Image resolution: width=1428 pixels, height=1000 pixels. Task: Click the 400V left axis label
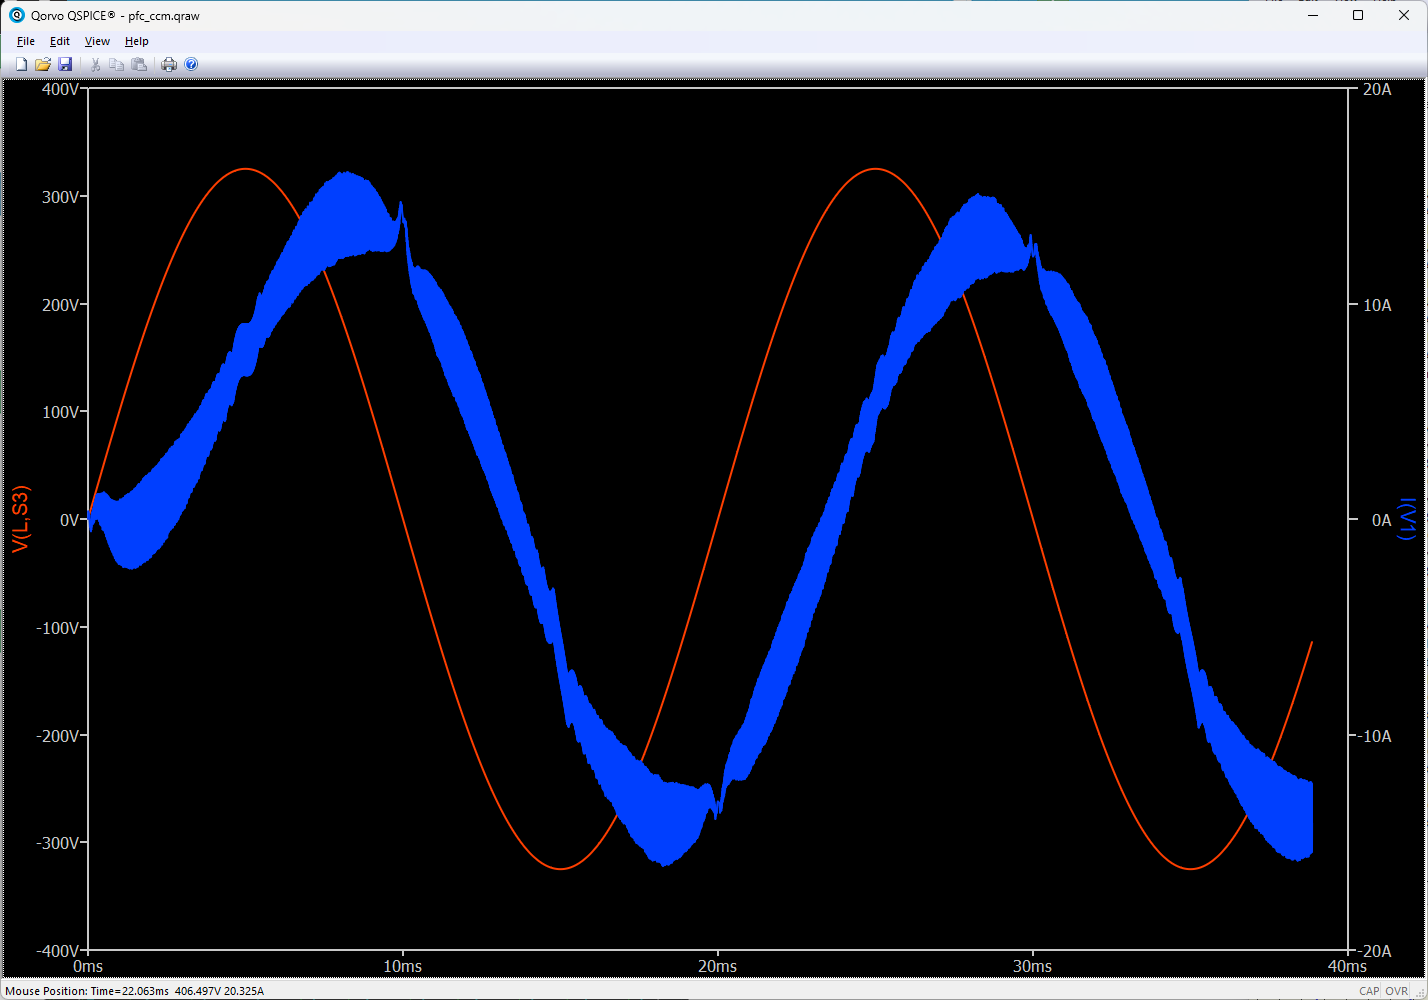point(60,89)
